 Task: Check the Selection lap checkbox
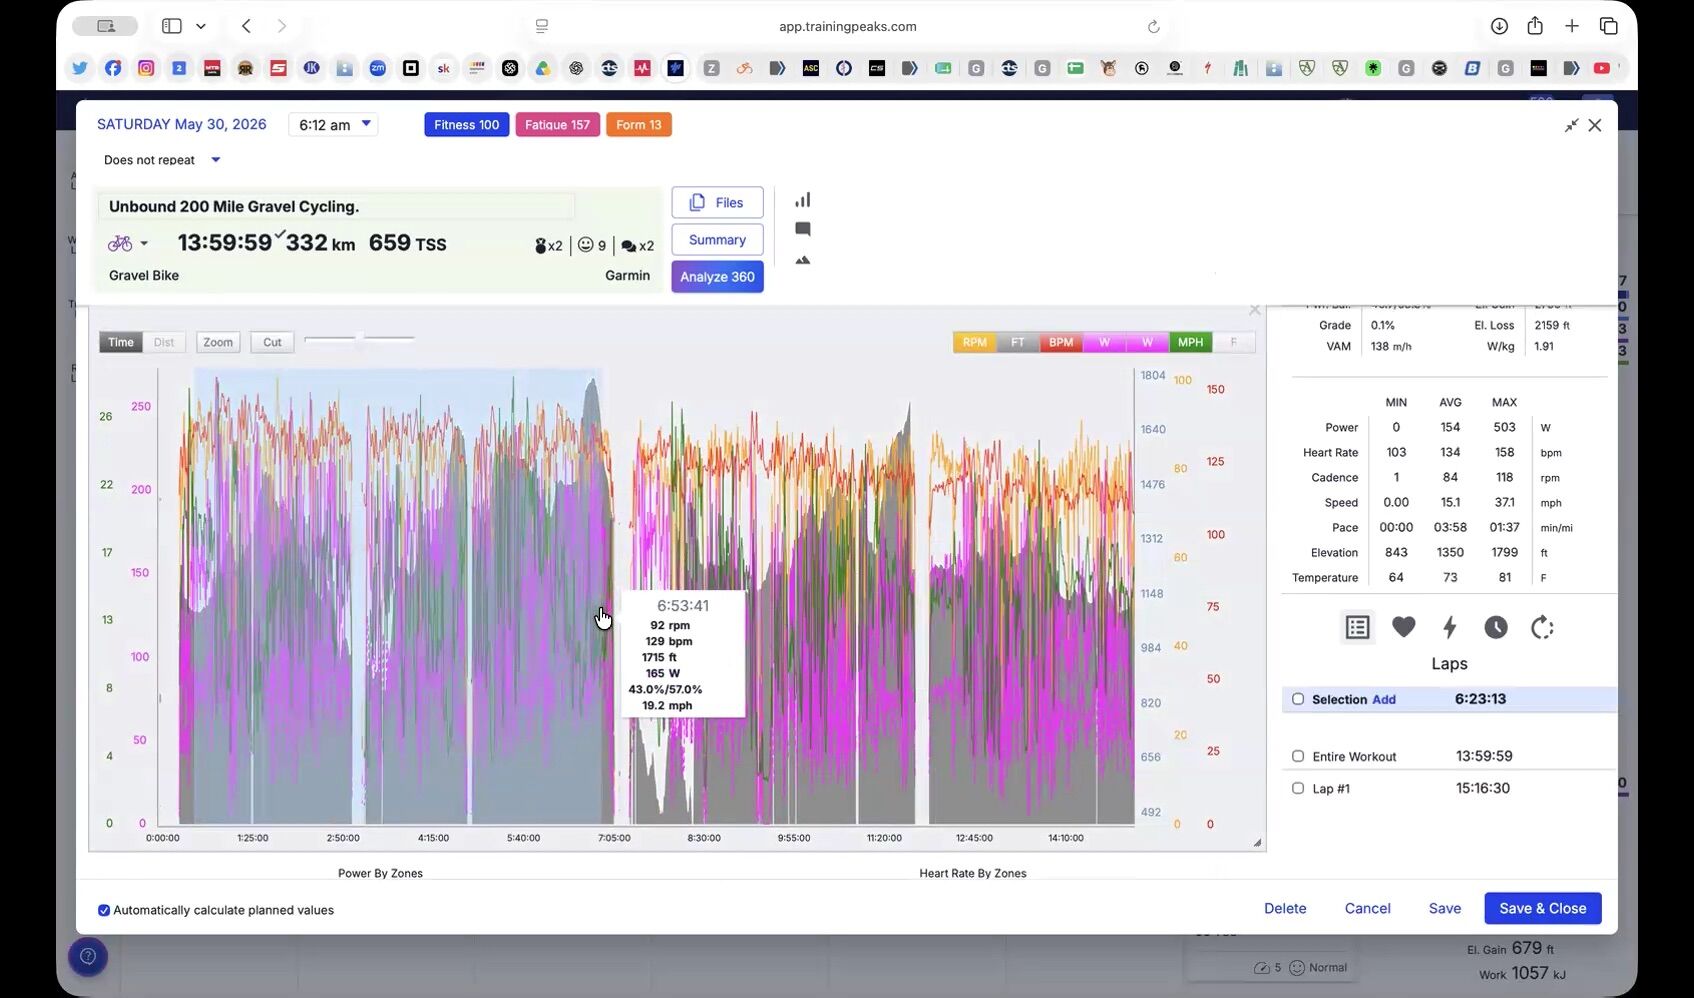1298,699
